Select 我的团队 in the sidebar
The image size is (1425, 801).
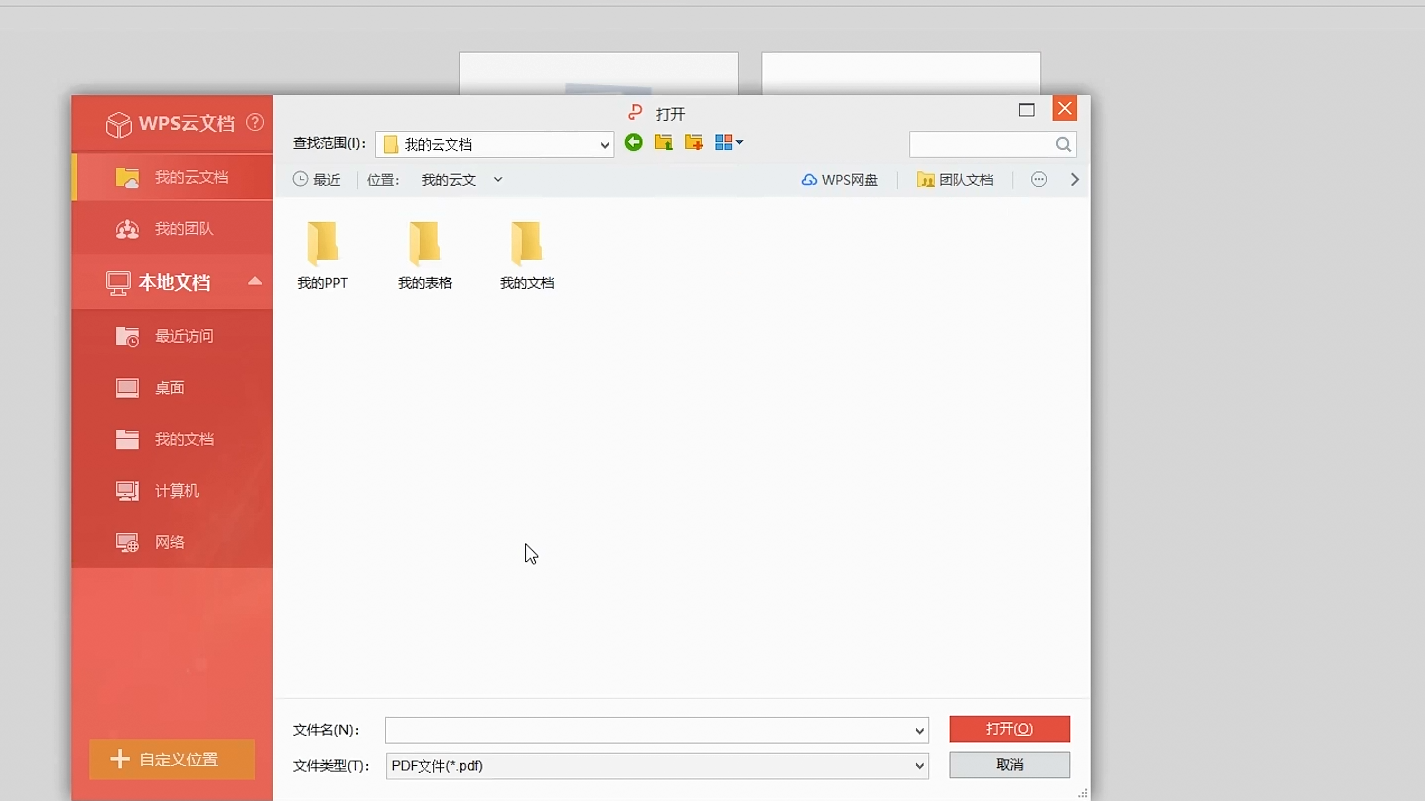coord(172,229)
